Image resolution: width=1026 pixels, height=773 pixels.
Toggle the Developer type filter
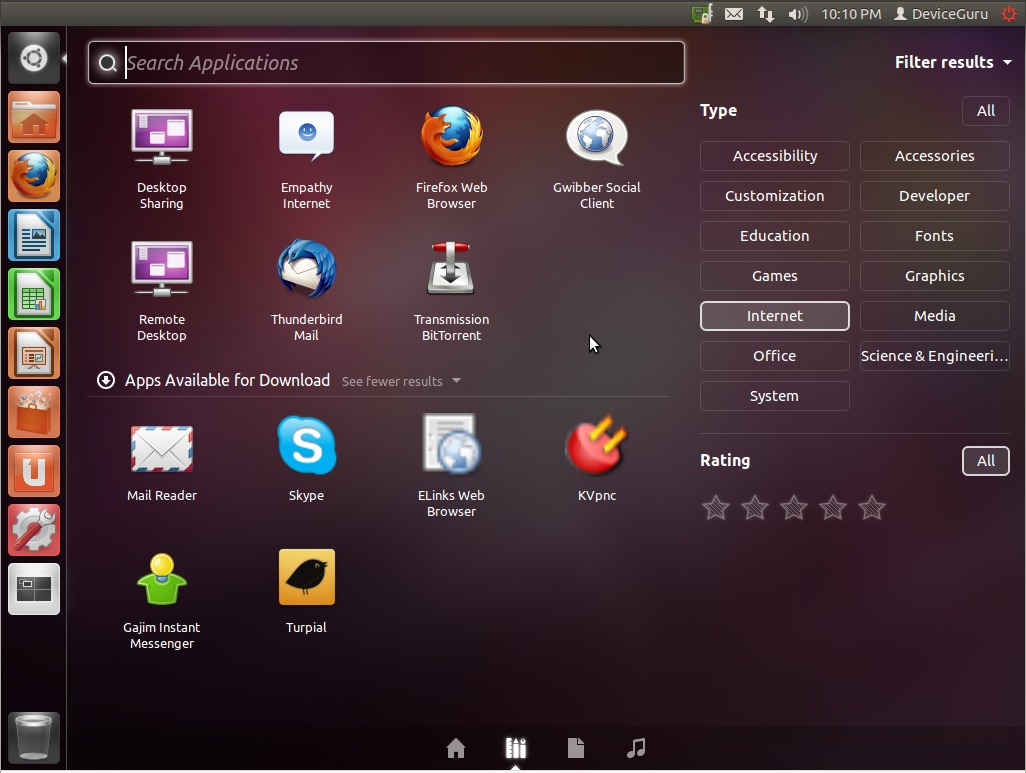[934, 196]
